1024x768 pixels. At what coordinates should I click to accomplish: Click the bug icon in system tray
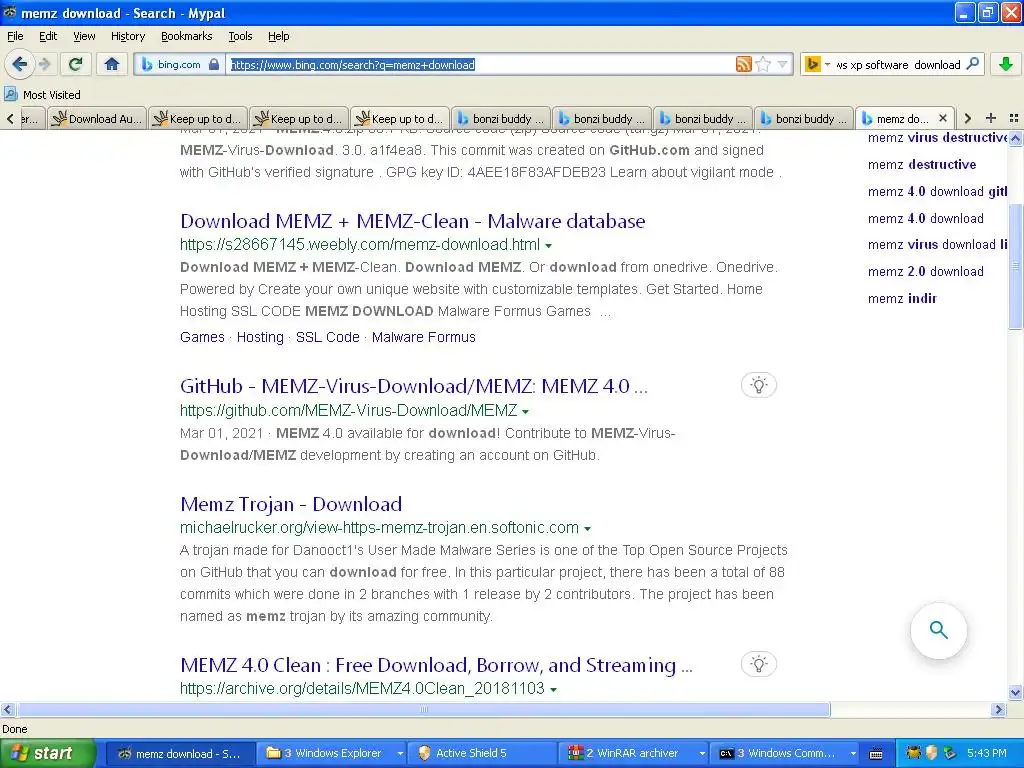914,753
